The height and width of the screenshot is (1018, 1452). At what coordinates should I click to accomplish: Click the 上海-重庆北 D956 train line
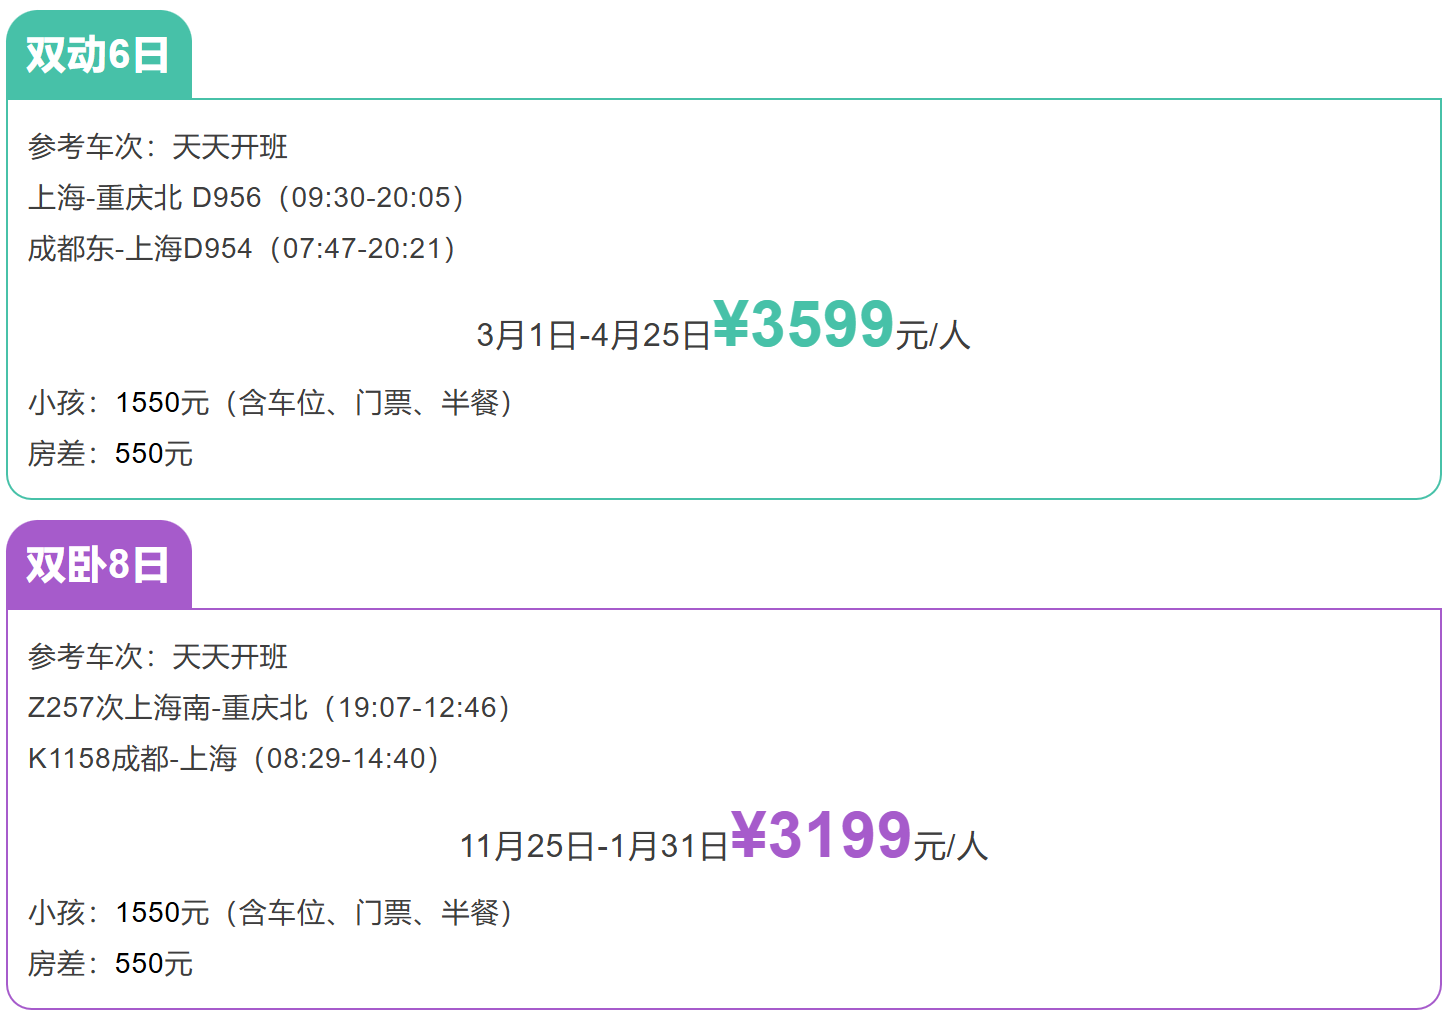click(246, 198)
